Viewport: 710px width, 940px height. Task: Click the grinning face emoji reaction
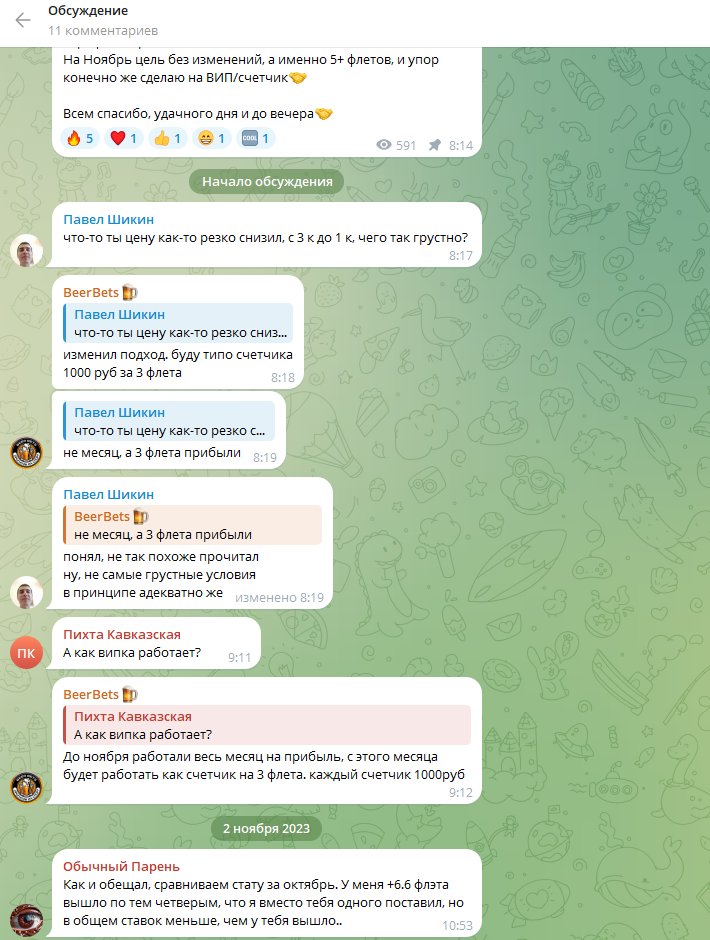click(212, 138)
